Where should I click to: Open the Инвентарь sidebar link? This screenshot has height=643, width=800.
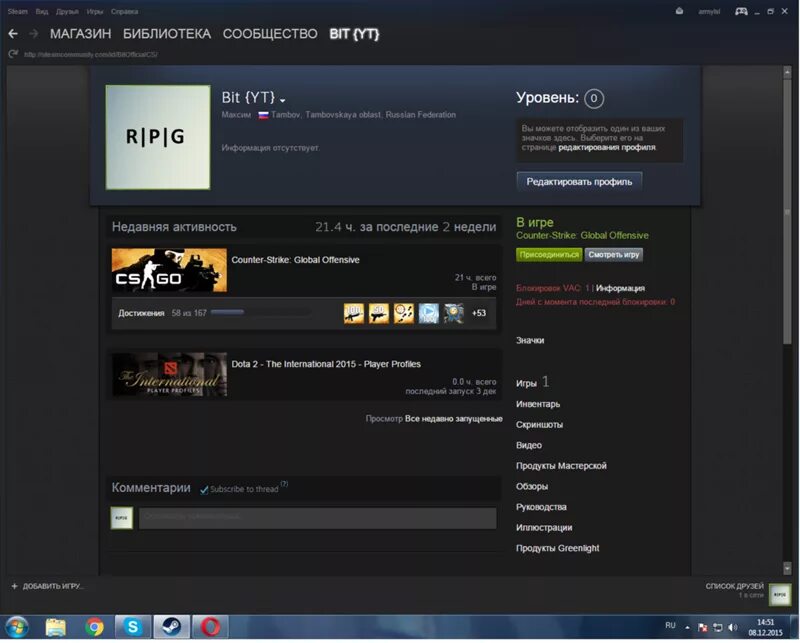point(538,404)
